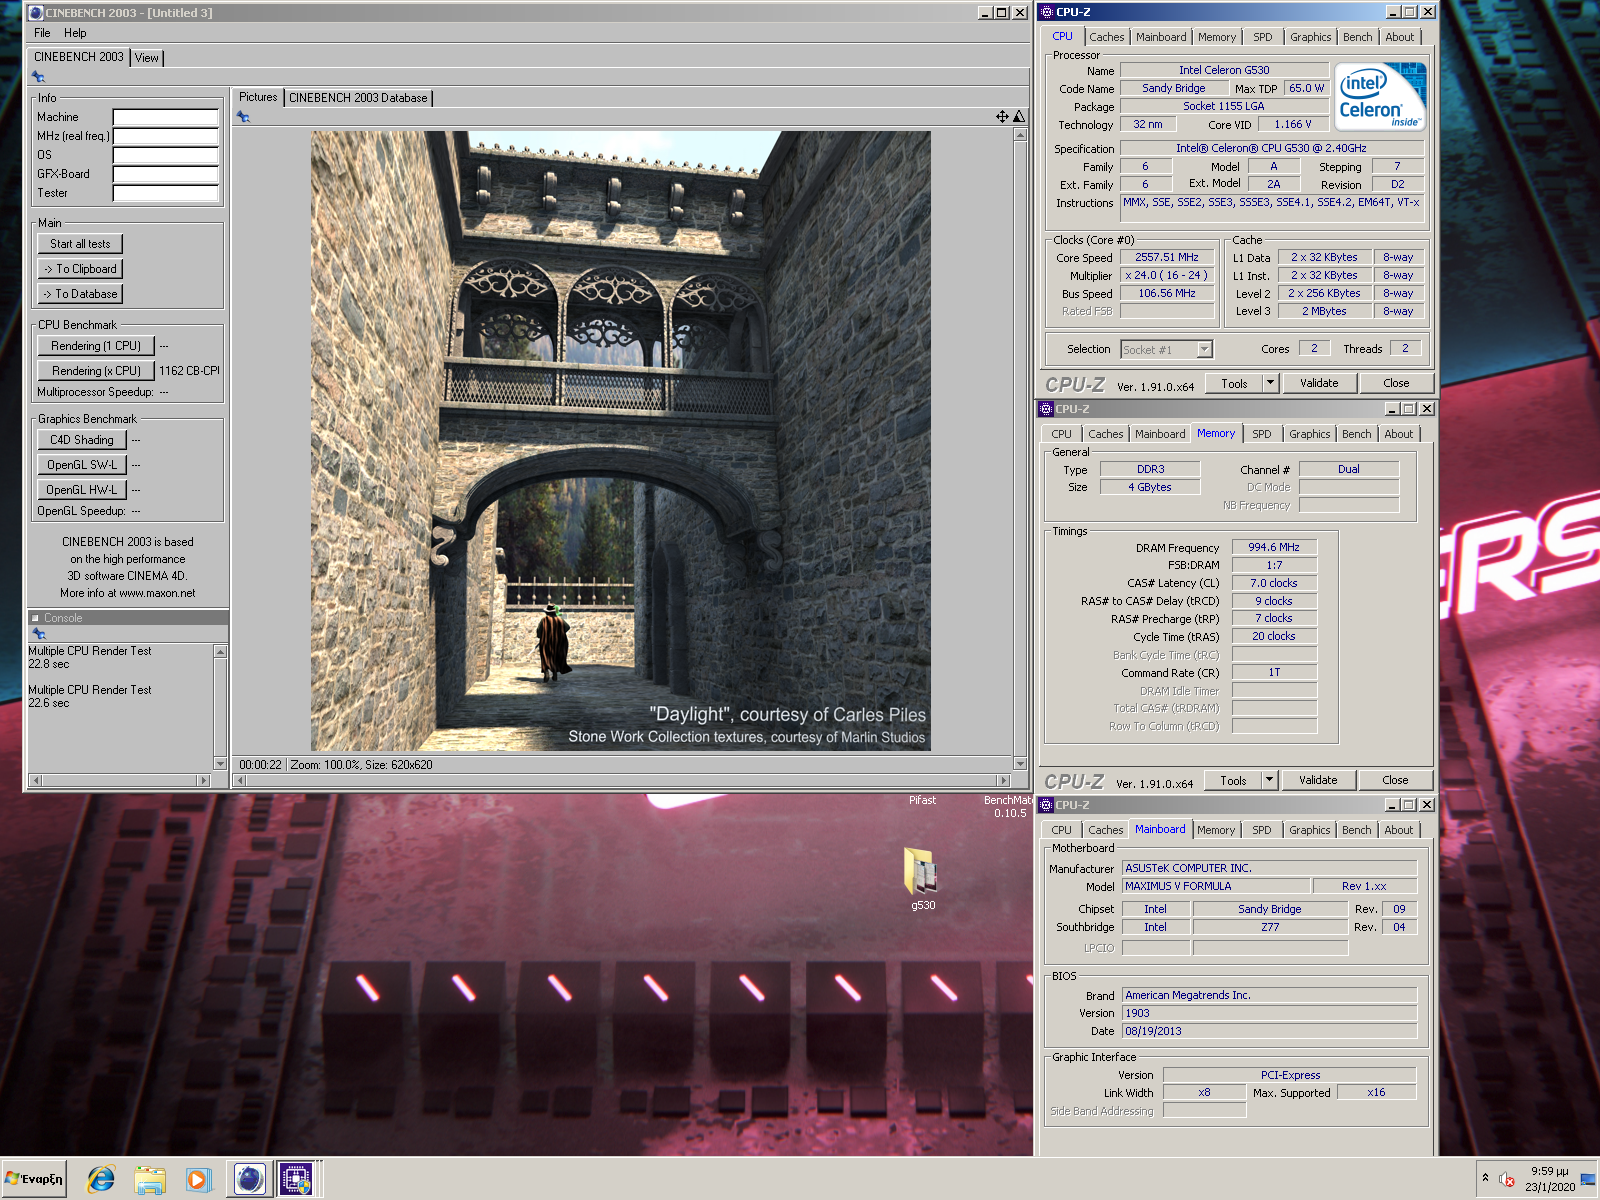This screenshot has width=1600, height=1200.
Task: Click the triangle icon above picture scrollbar
Action: click(x=1019, y=117)
